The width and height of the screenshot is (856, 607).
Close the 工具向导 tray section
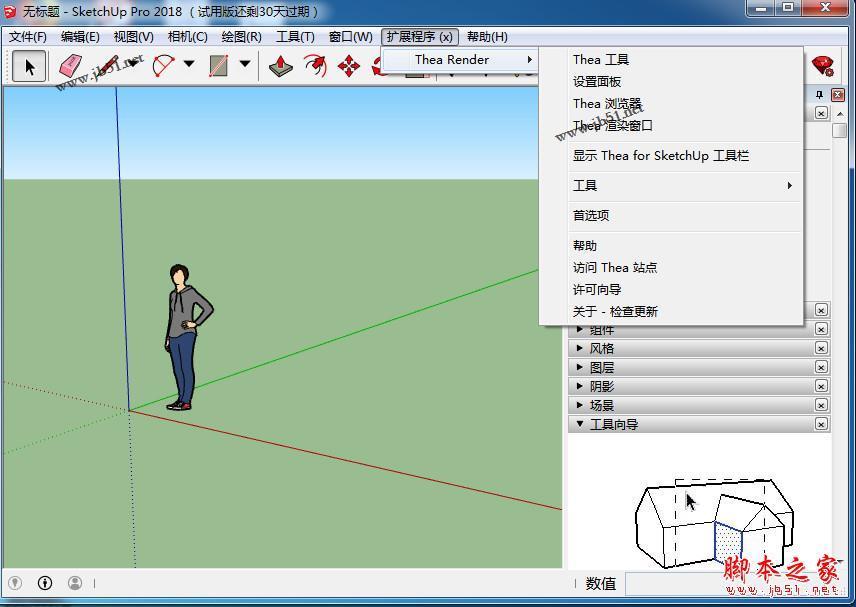(x=821, y=424)
